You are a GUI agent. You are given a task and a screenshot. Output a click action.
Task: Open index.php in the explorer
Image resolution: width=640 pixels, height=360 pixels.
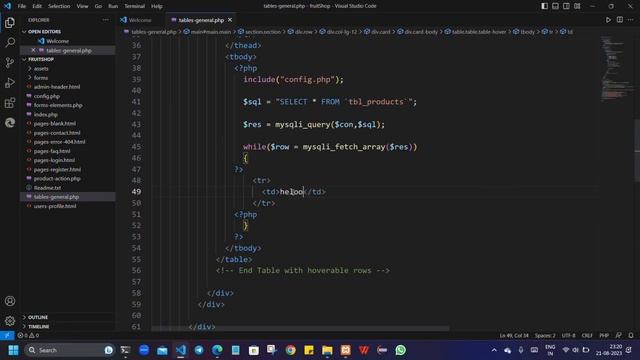[46, 114]
